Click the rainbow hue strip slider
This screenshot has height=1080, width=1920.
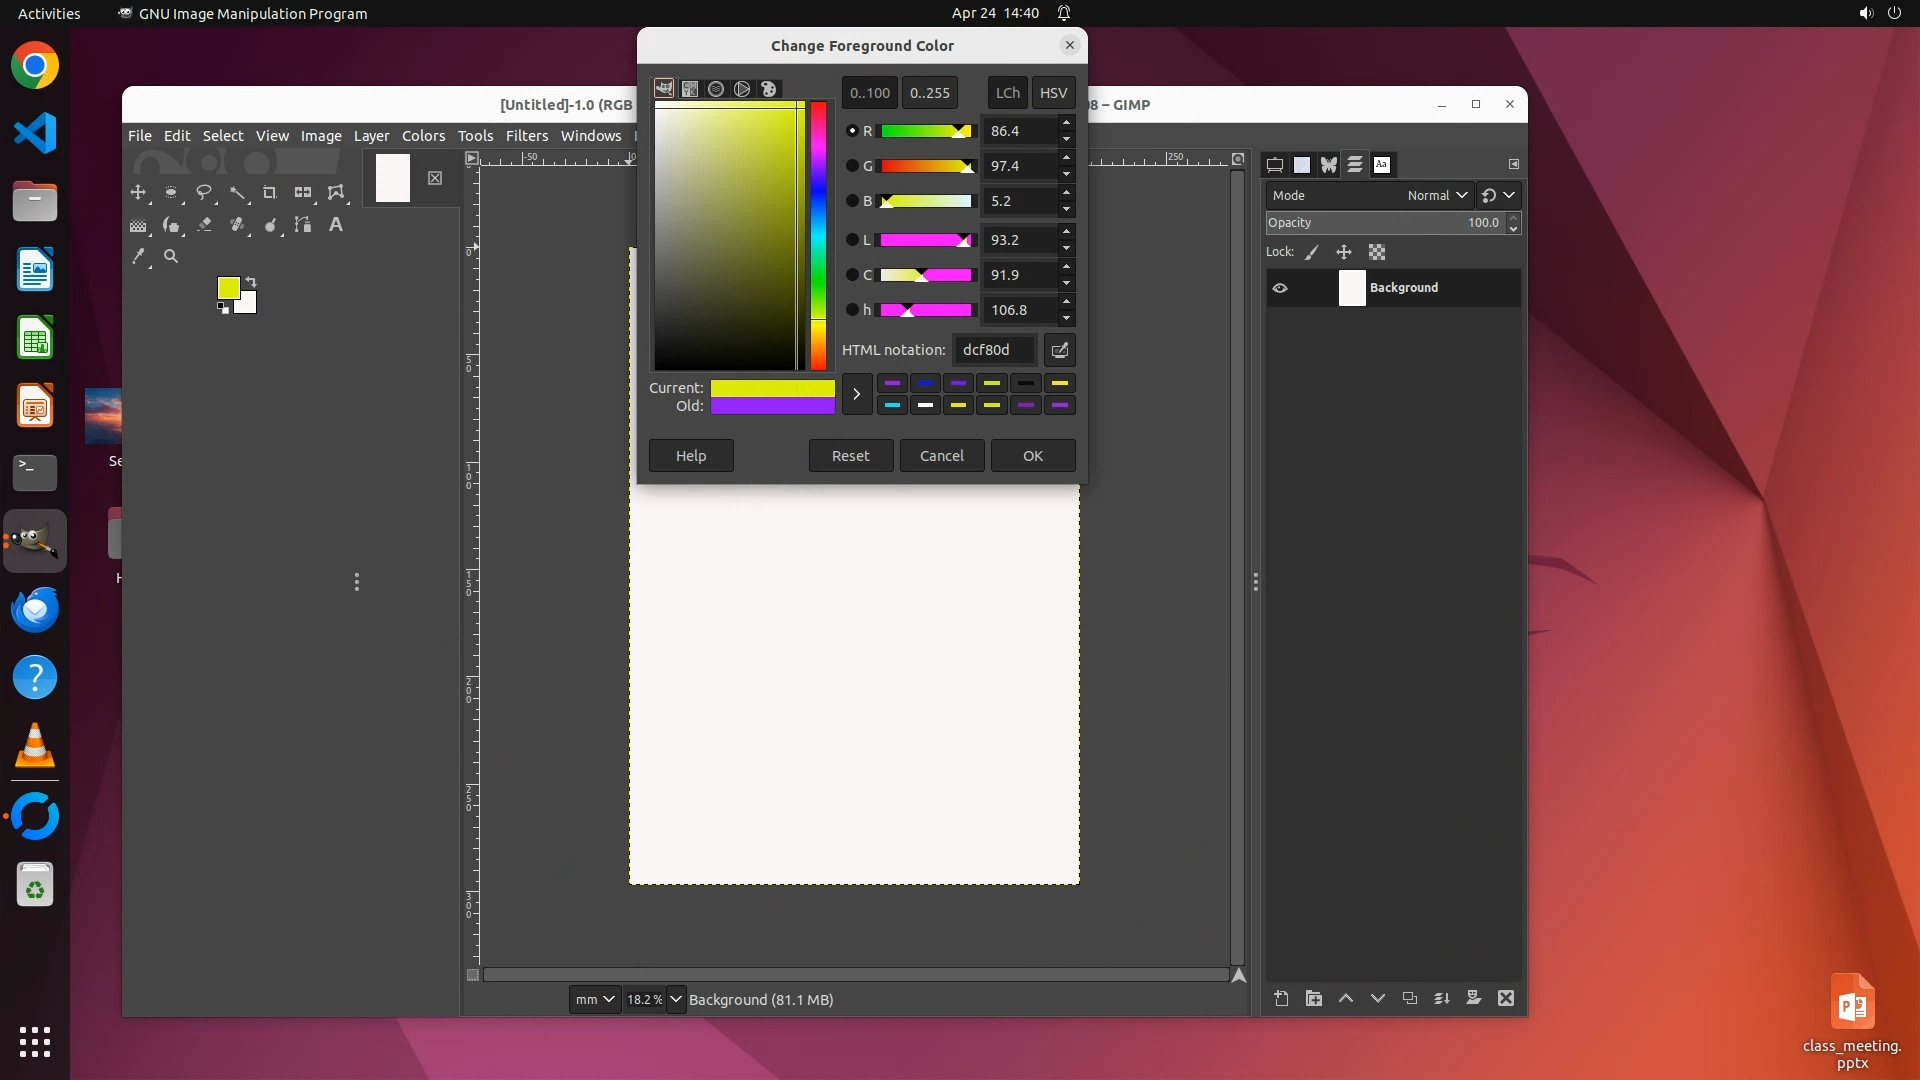coord(818,235)
